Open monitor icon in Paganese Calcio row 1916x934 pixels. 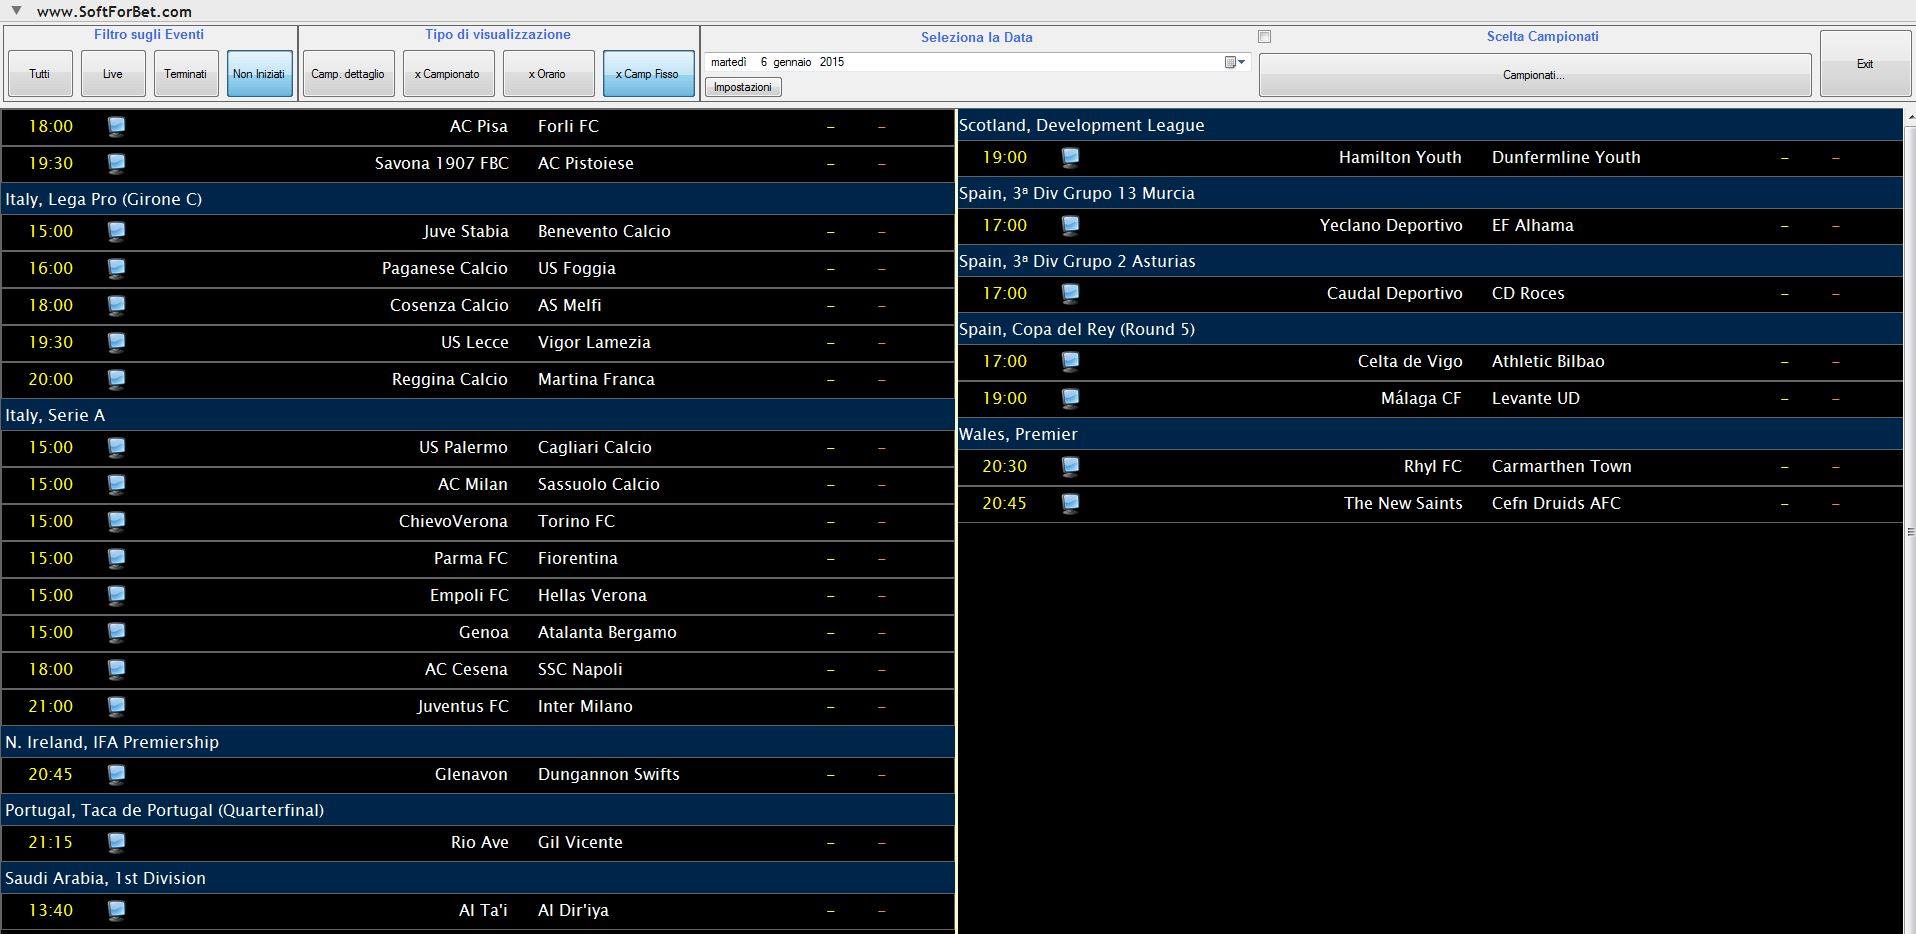(x=116, y=268)
